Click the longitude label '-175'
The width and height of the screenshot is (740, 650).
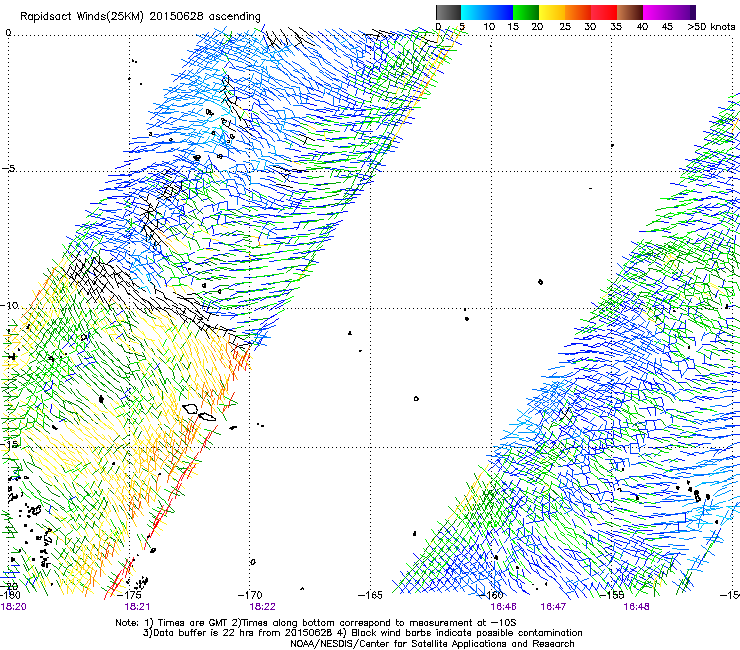(x=130, y=595)
